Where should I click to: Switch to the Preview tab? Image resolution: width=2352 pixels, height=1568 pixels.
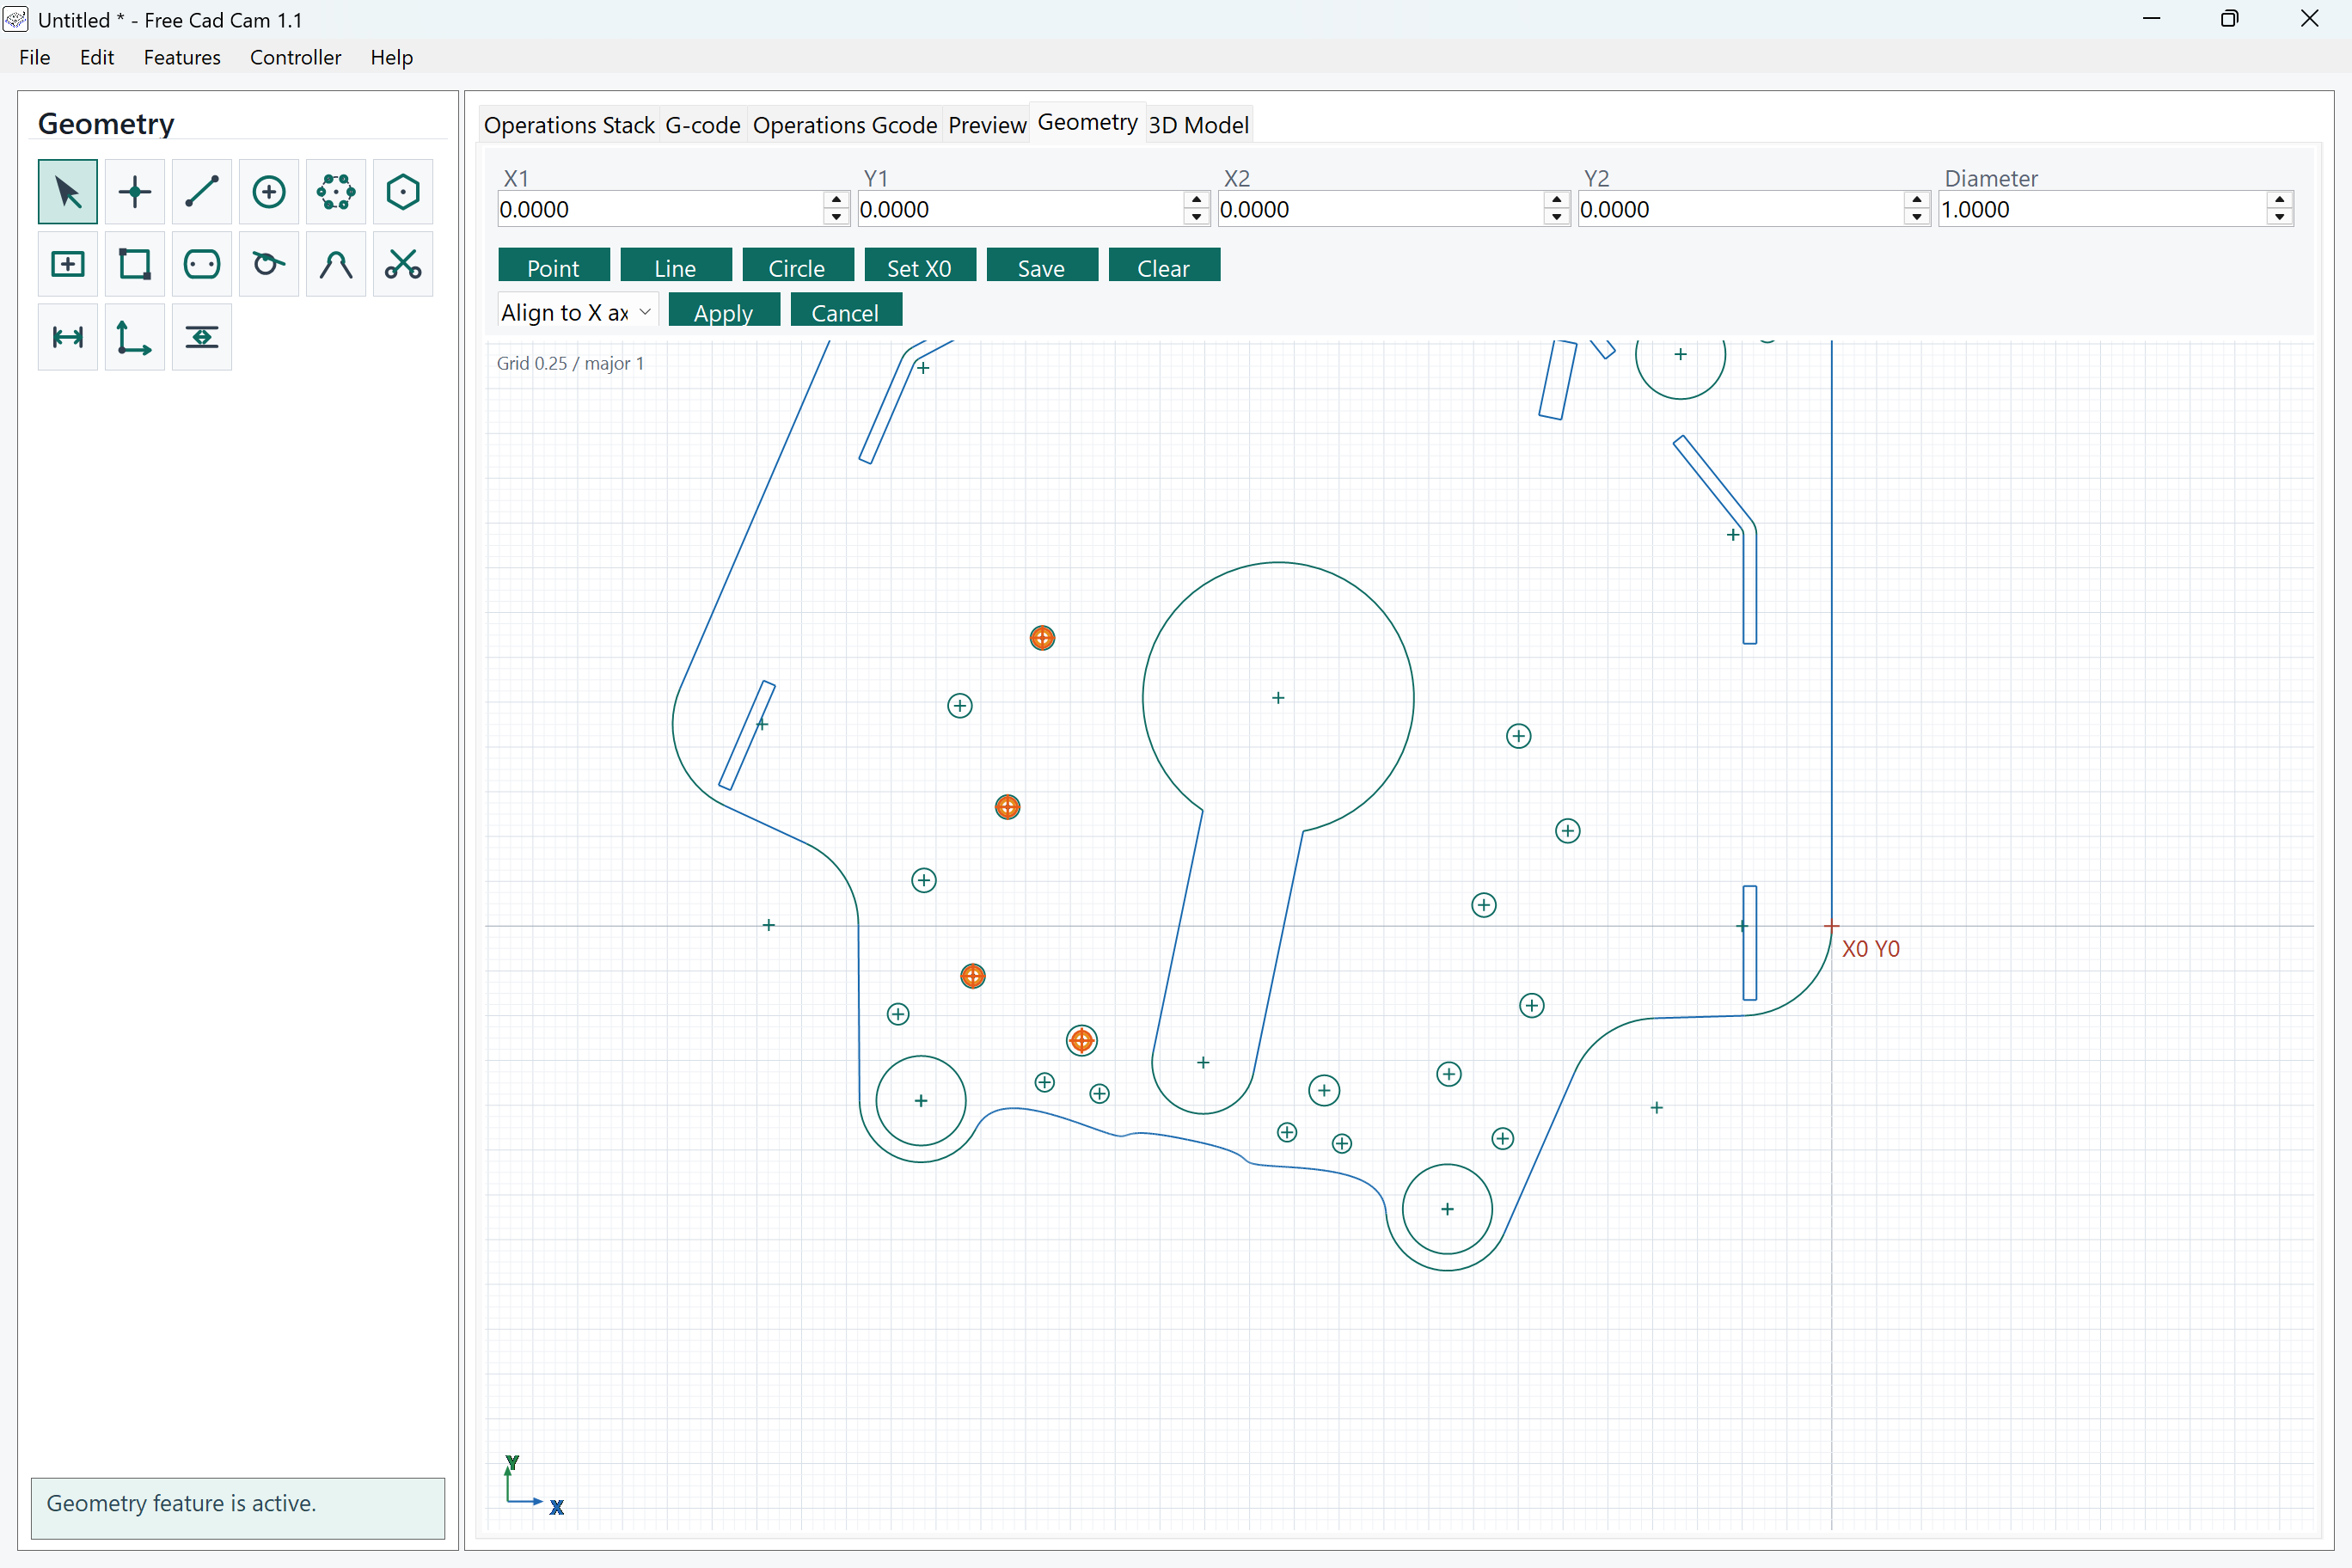coord(987,125)
